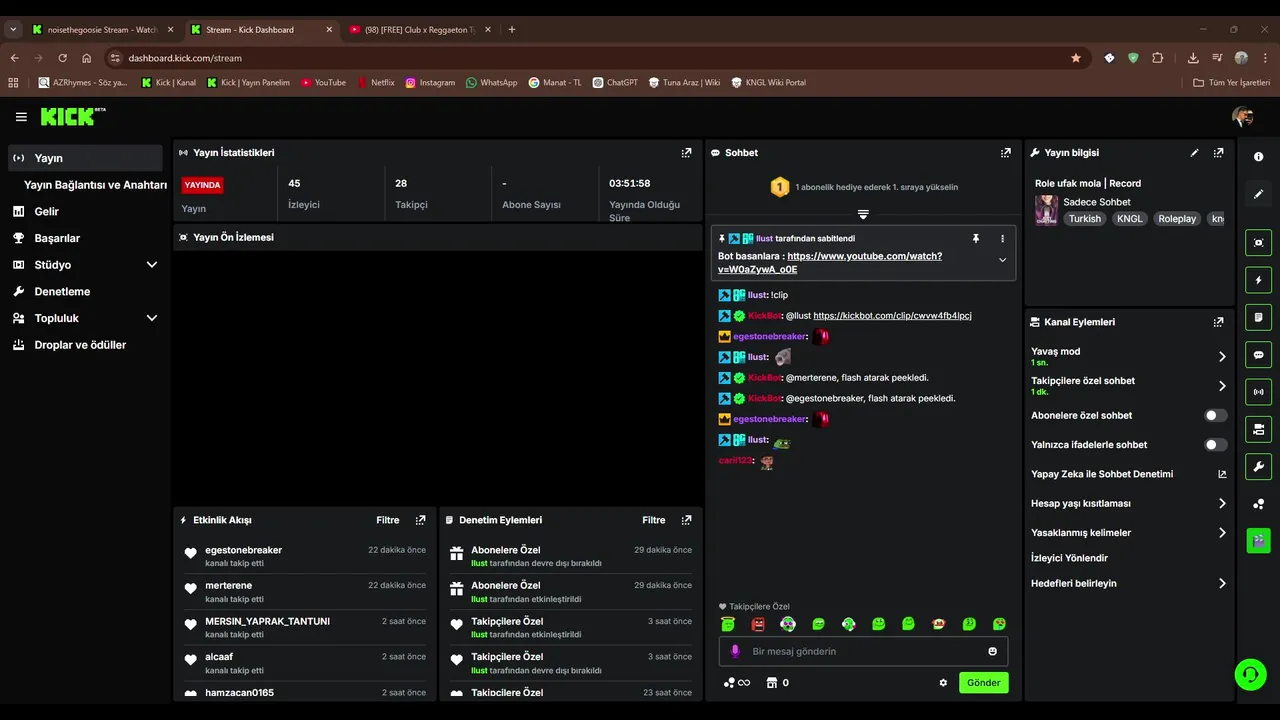Switch to the Club x Reggaeton YouTube tab
The height and width of the screenshot is (720, 1280).
tap(419, 30)
